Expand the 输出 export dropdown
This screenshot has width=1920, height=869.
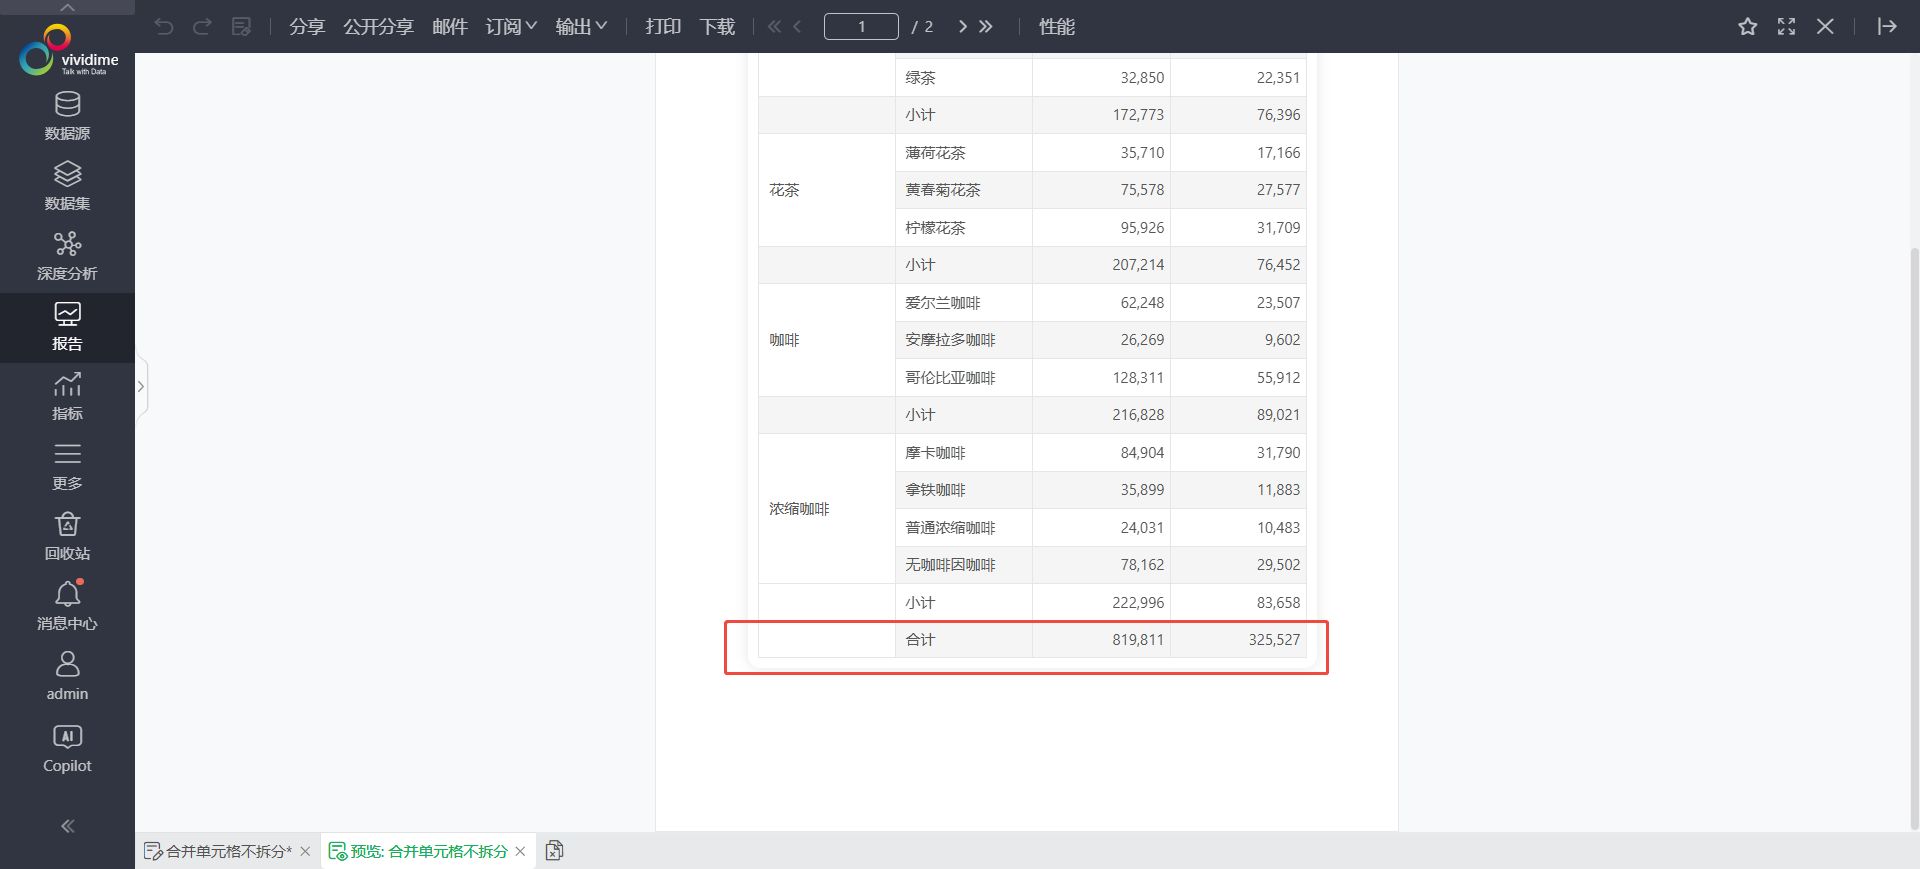point(581,27)
